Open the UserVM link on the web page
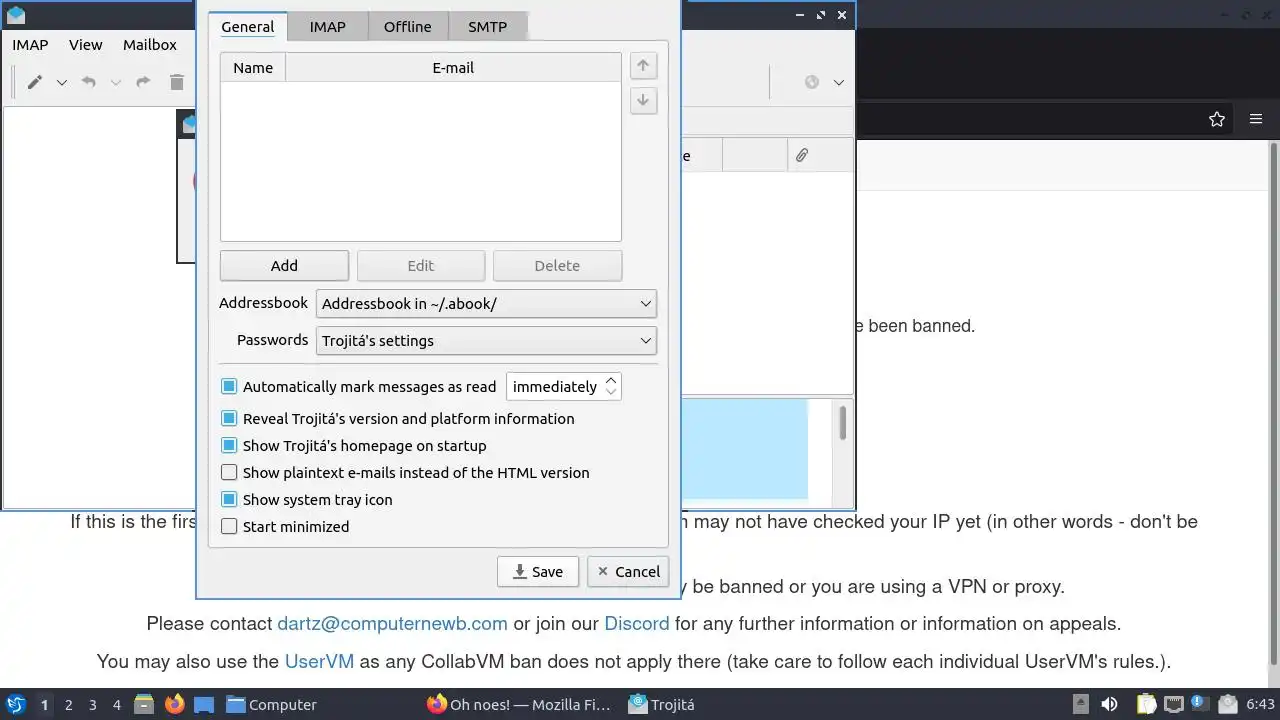 pos(319,662)
